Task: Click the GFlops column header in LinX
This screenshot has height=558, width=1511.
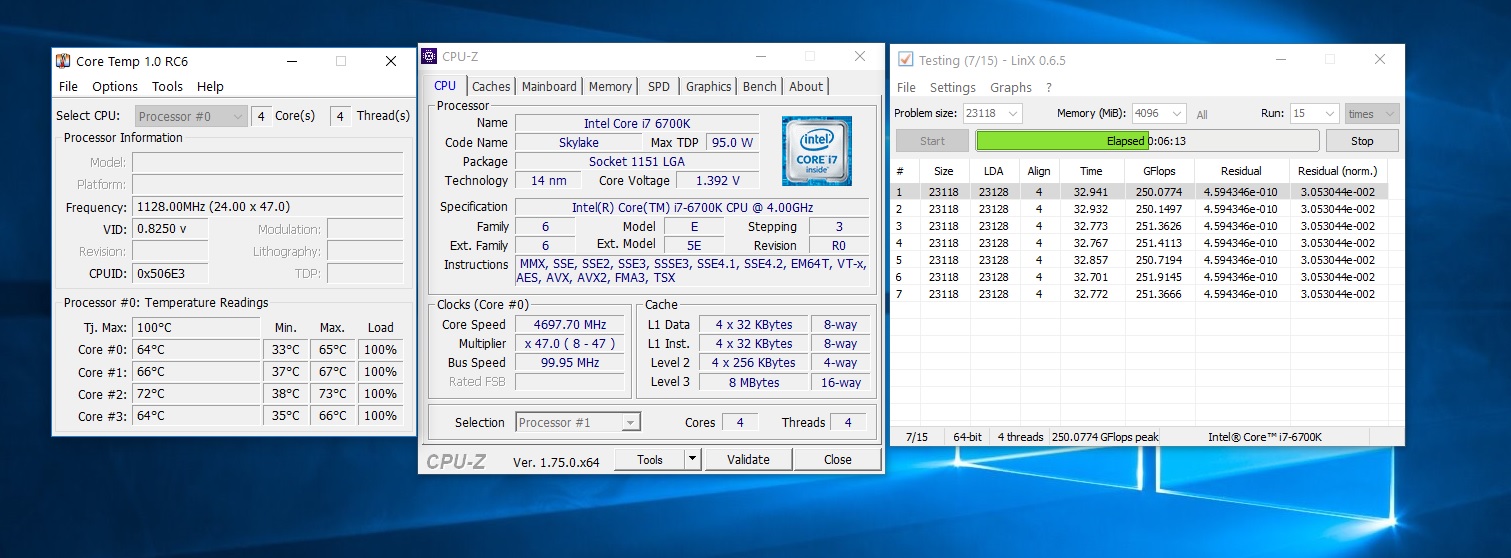Action: click(1158, 171)
